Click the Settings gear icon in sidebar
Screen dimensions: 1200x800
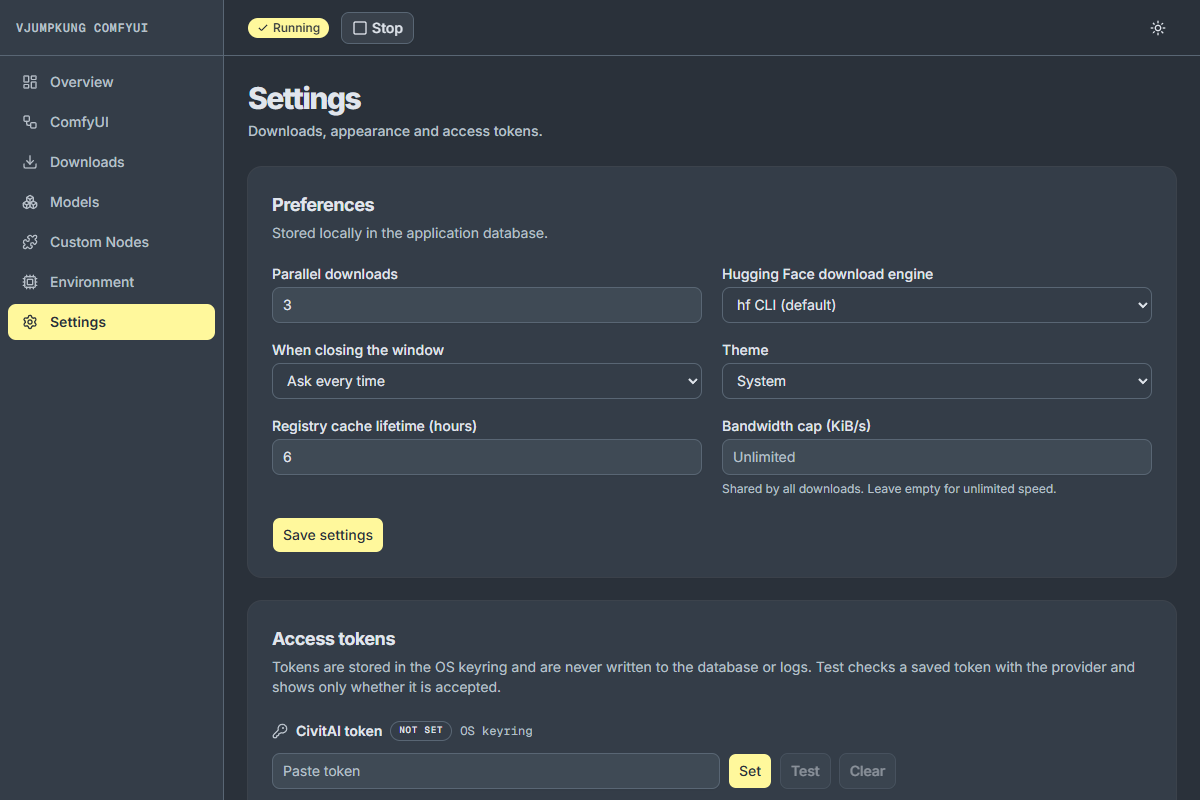[30, 322]
